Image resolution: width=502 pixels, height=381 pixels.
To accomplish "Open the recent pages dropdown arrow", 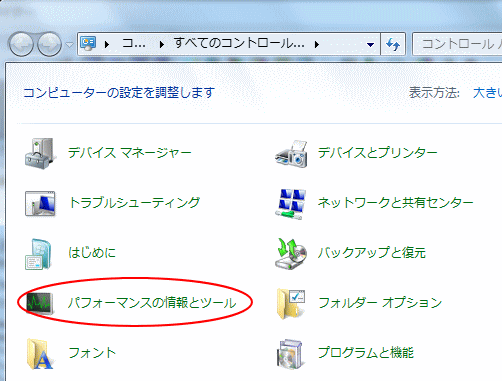I will pos(69,44).
